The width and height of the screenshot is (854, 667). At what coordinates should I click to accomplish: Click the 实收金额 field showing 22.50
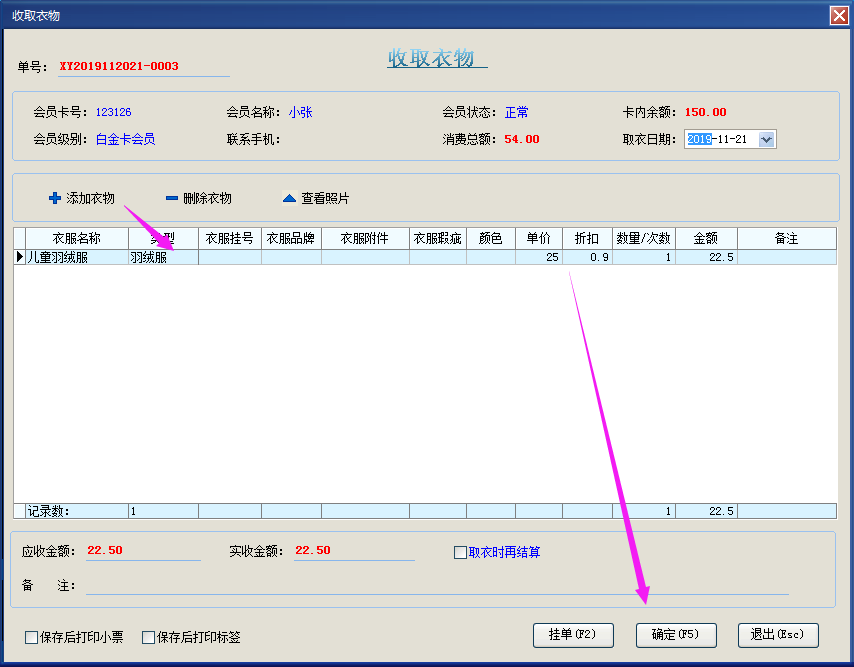[x=354, y=551]
